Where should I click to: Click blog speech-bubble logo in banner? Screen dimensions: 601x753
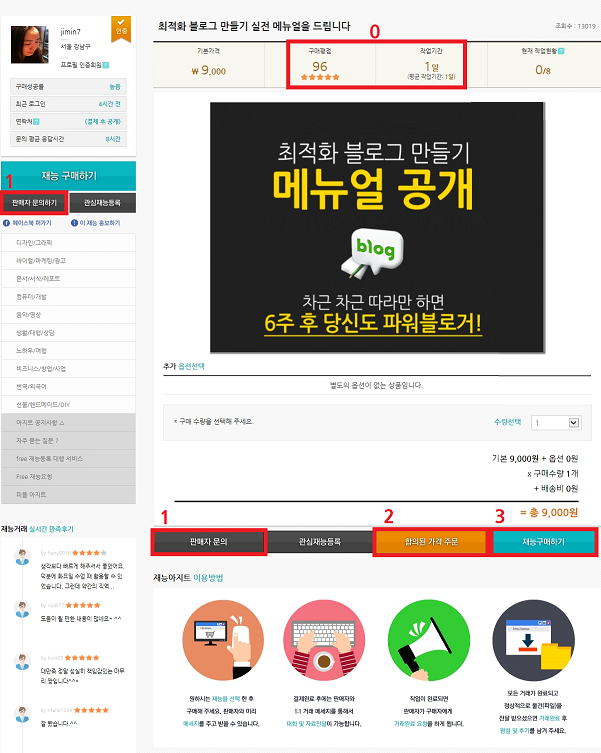click(x=374, y=253)
